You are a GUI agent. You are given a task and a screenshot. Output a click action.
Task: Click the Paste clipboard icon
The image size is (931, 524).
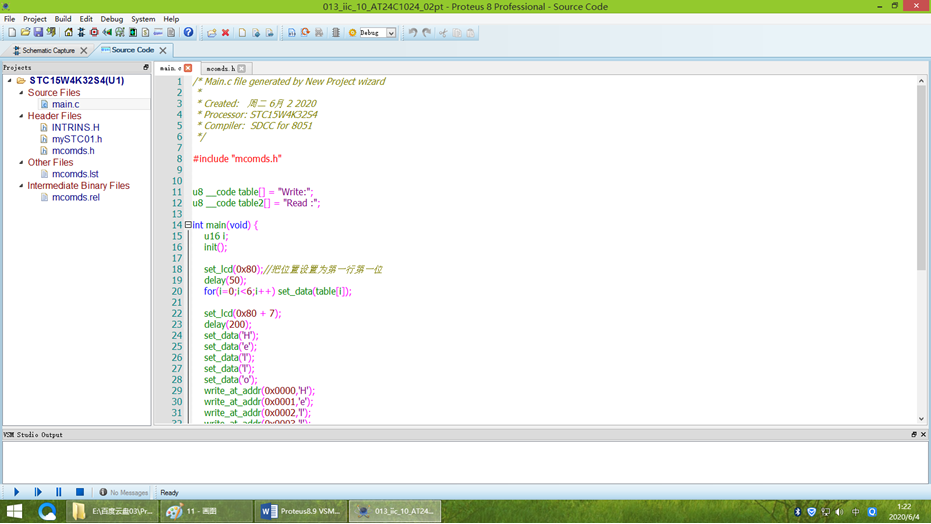click(470, 33)
